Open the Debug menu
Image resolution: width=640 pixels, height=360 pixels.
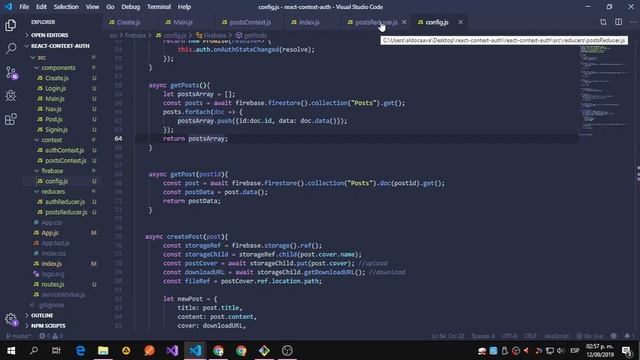point(131,7)
